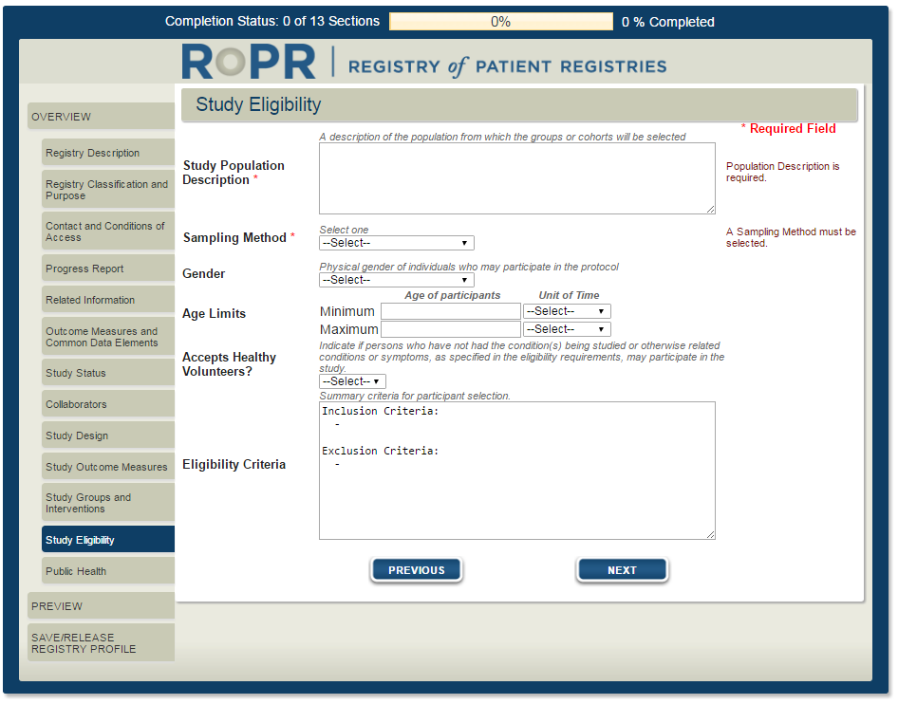Click the RoPR logo

click(249, 62)
